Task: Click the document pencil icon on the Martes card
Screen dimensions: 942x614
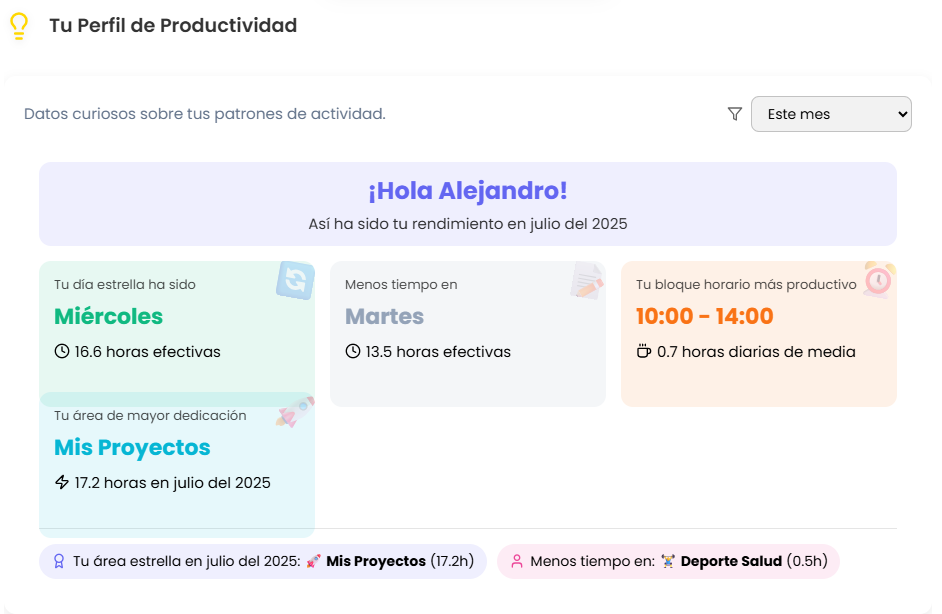Action: coord(587,281)
